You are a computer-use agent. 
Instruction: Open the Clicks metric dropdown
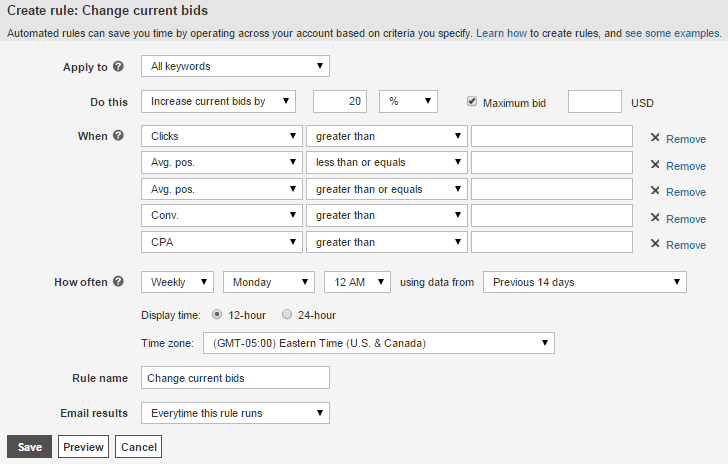click(x=222, y=136)
